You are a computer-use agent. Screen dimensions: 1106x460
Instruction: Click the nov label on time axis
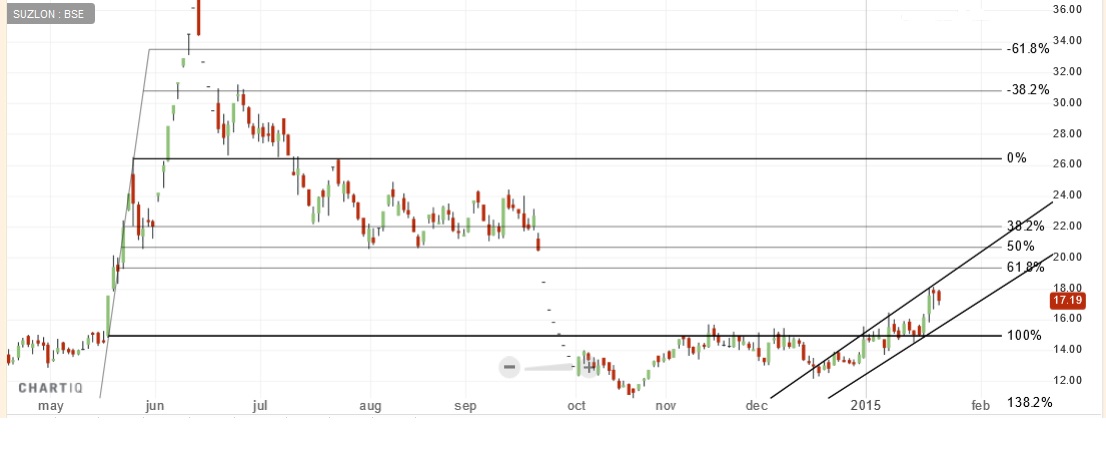(666, 406)
